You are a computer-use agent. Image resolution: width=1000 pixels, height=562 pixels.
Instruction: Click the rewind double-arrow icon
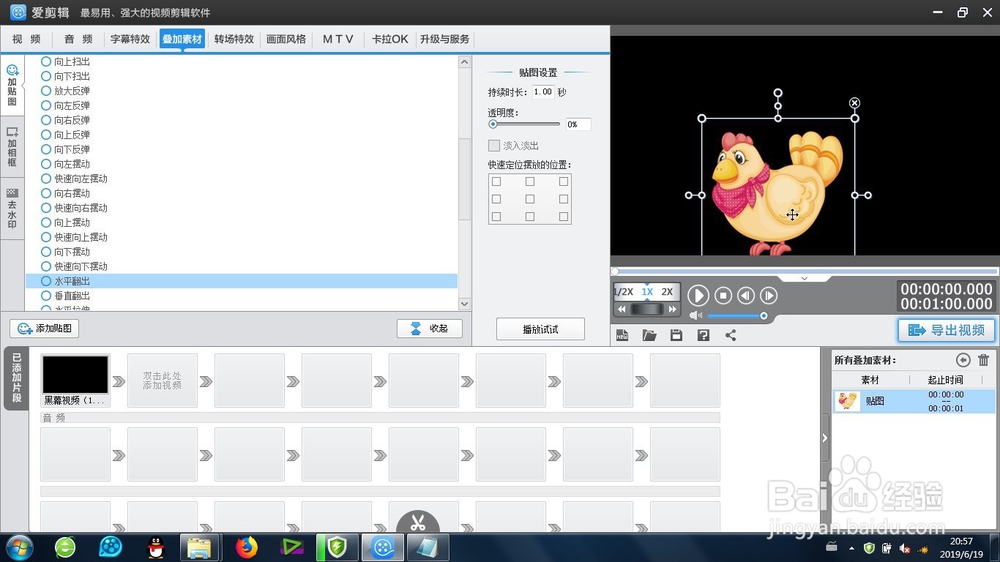click(x=622, y=309)
